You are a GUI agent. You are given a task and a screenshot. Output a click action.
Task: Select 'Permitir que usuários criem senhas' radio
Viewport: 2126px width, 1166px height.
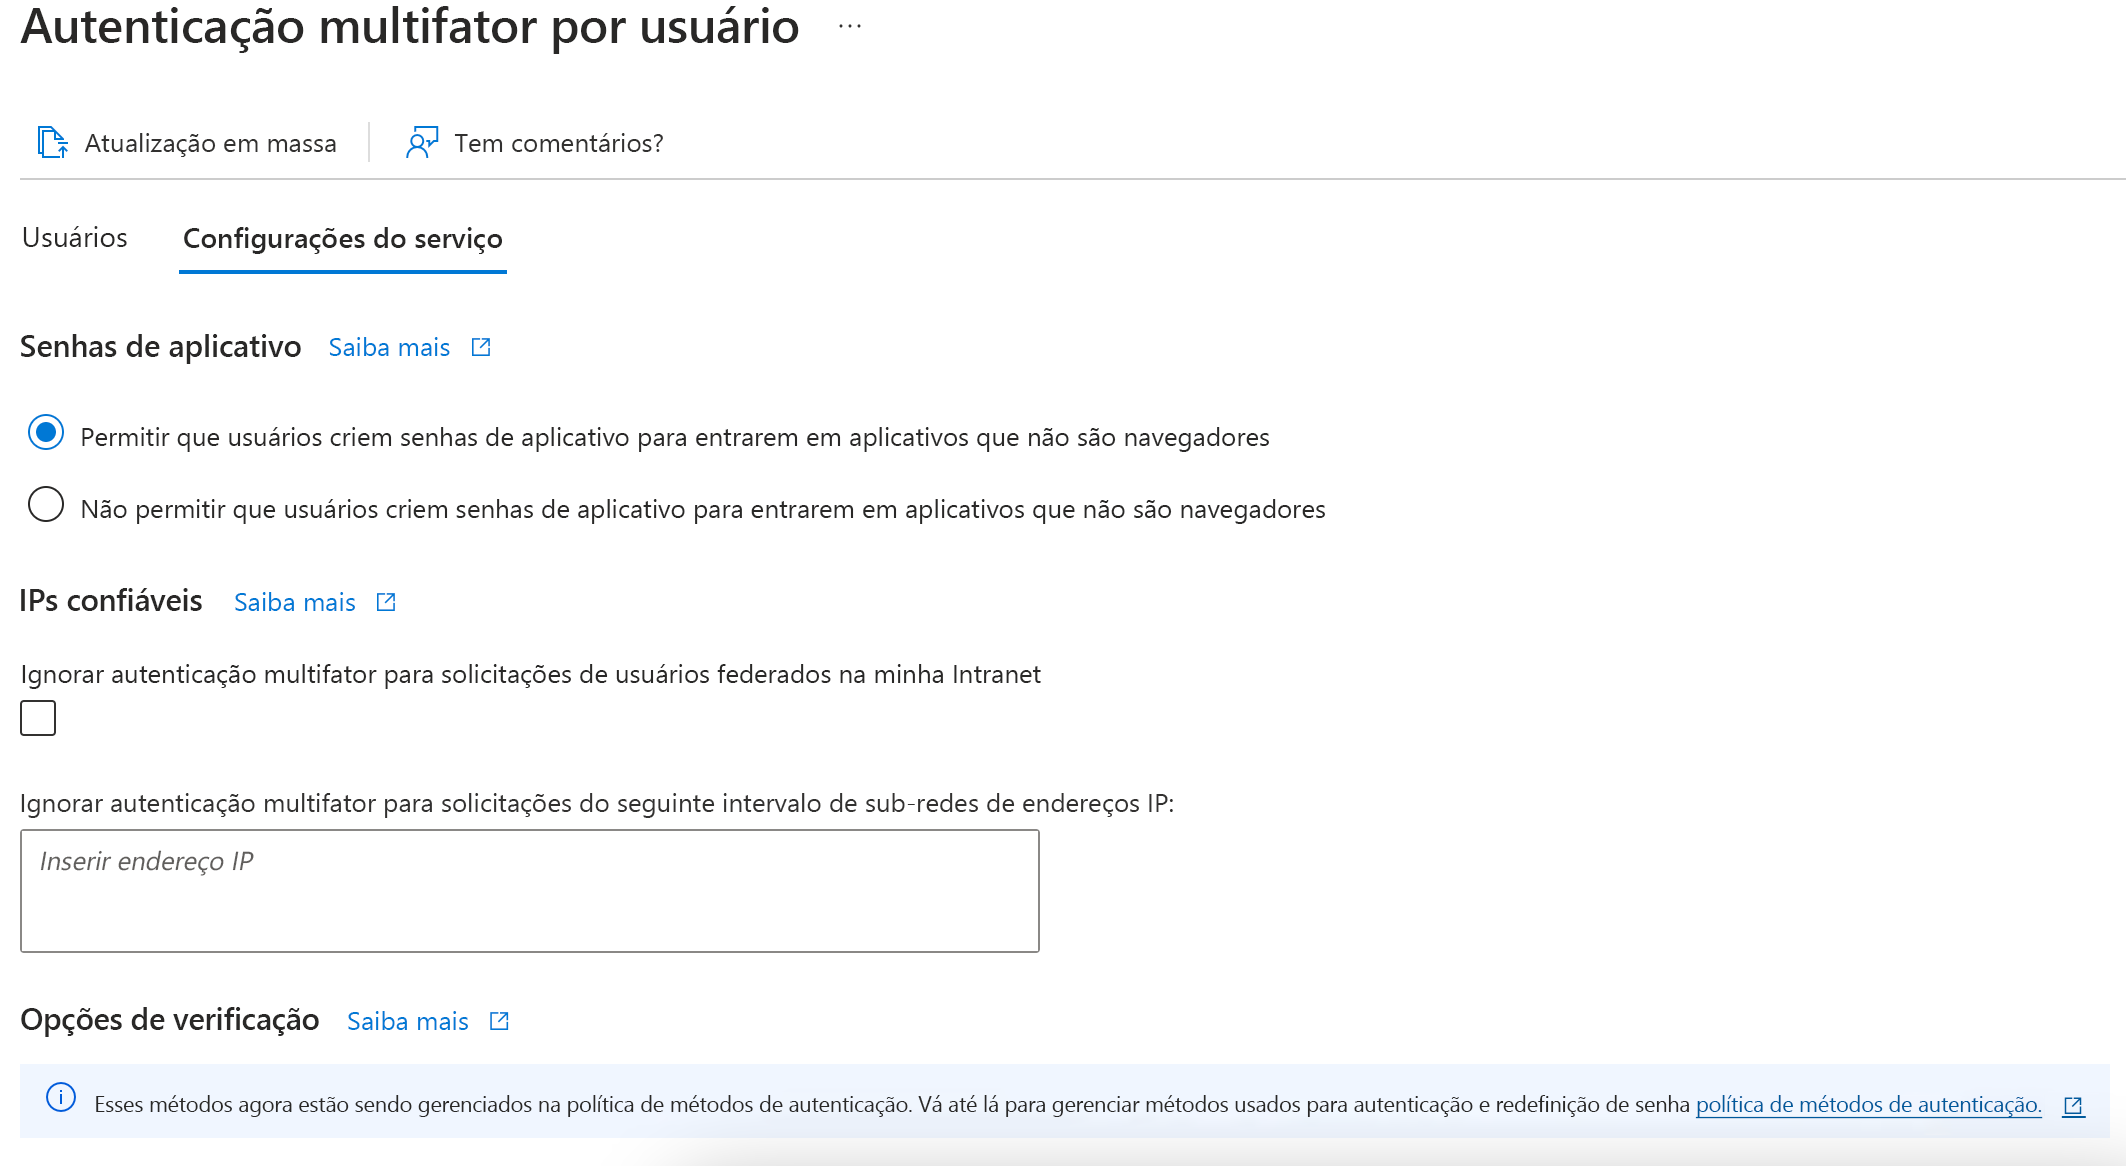tap(46, 432)
